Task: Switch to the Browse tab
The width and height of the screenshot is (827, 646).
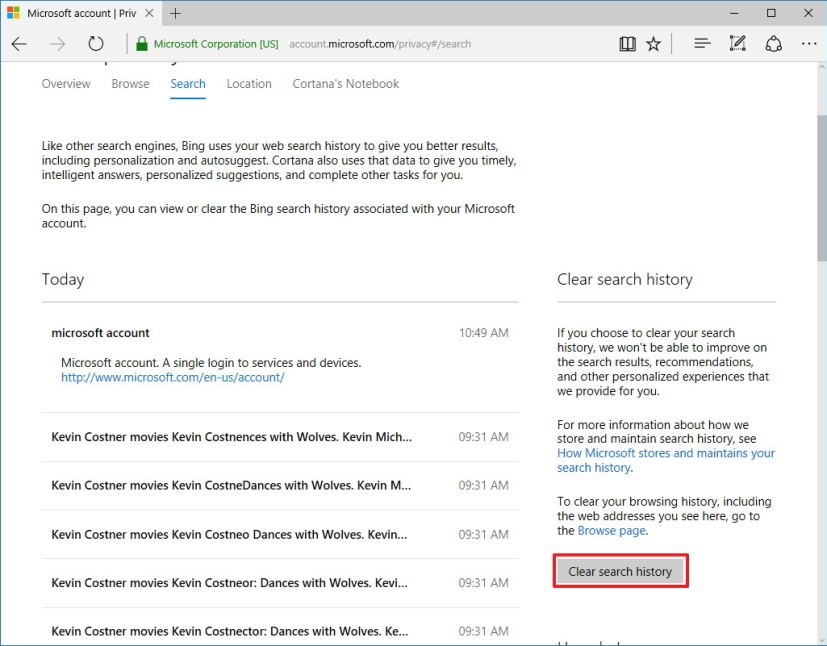Action: click(x=130, y=84)
